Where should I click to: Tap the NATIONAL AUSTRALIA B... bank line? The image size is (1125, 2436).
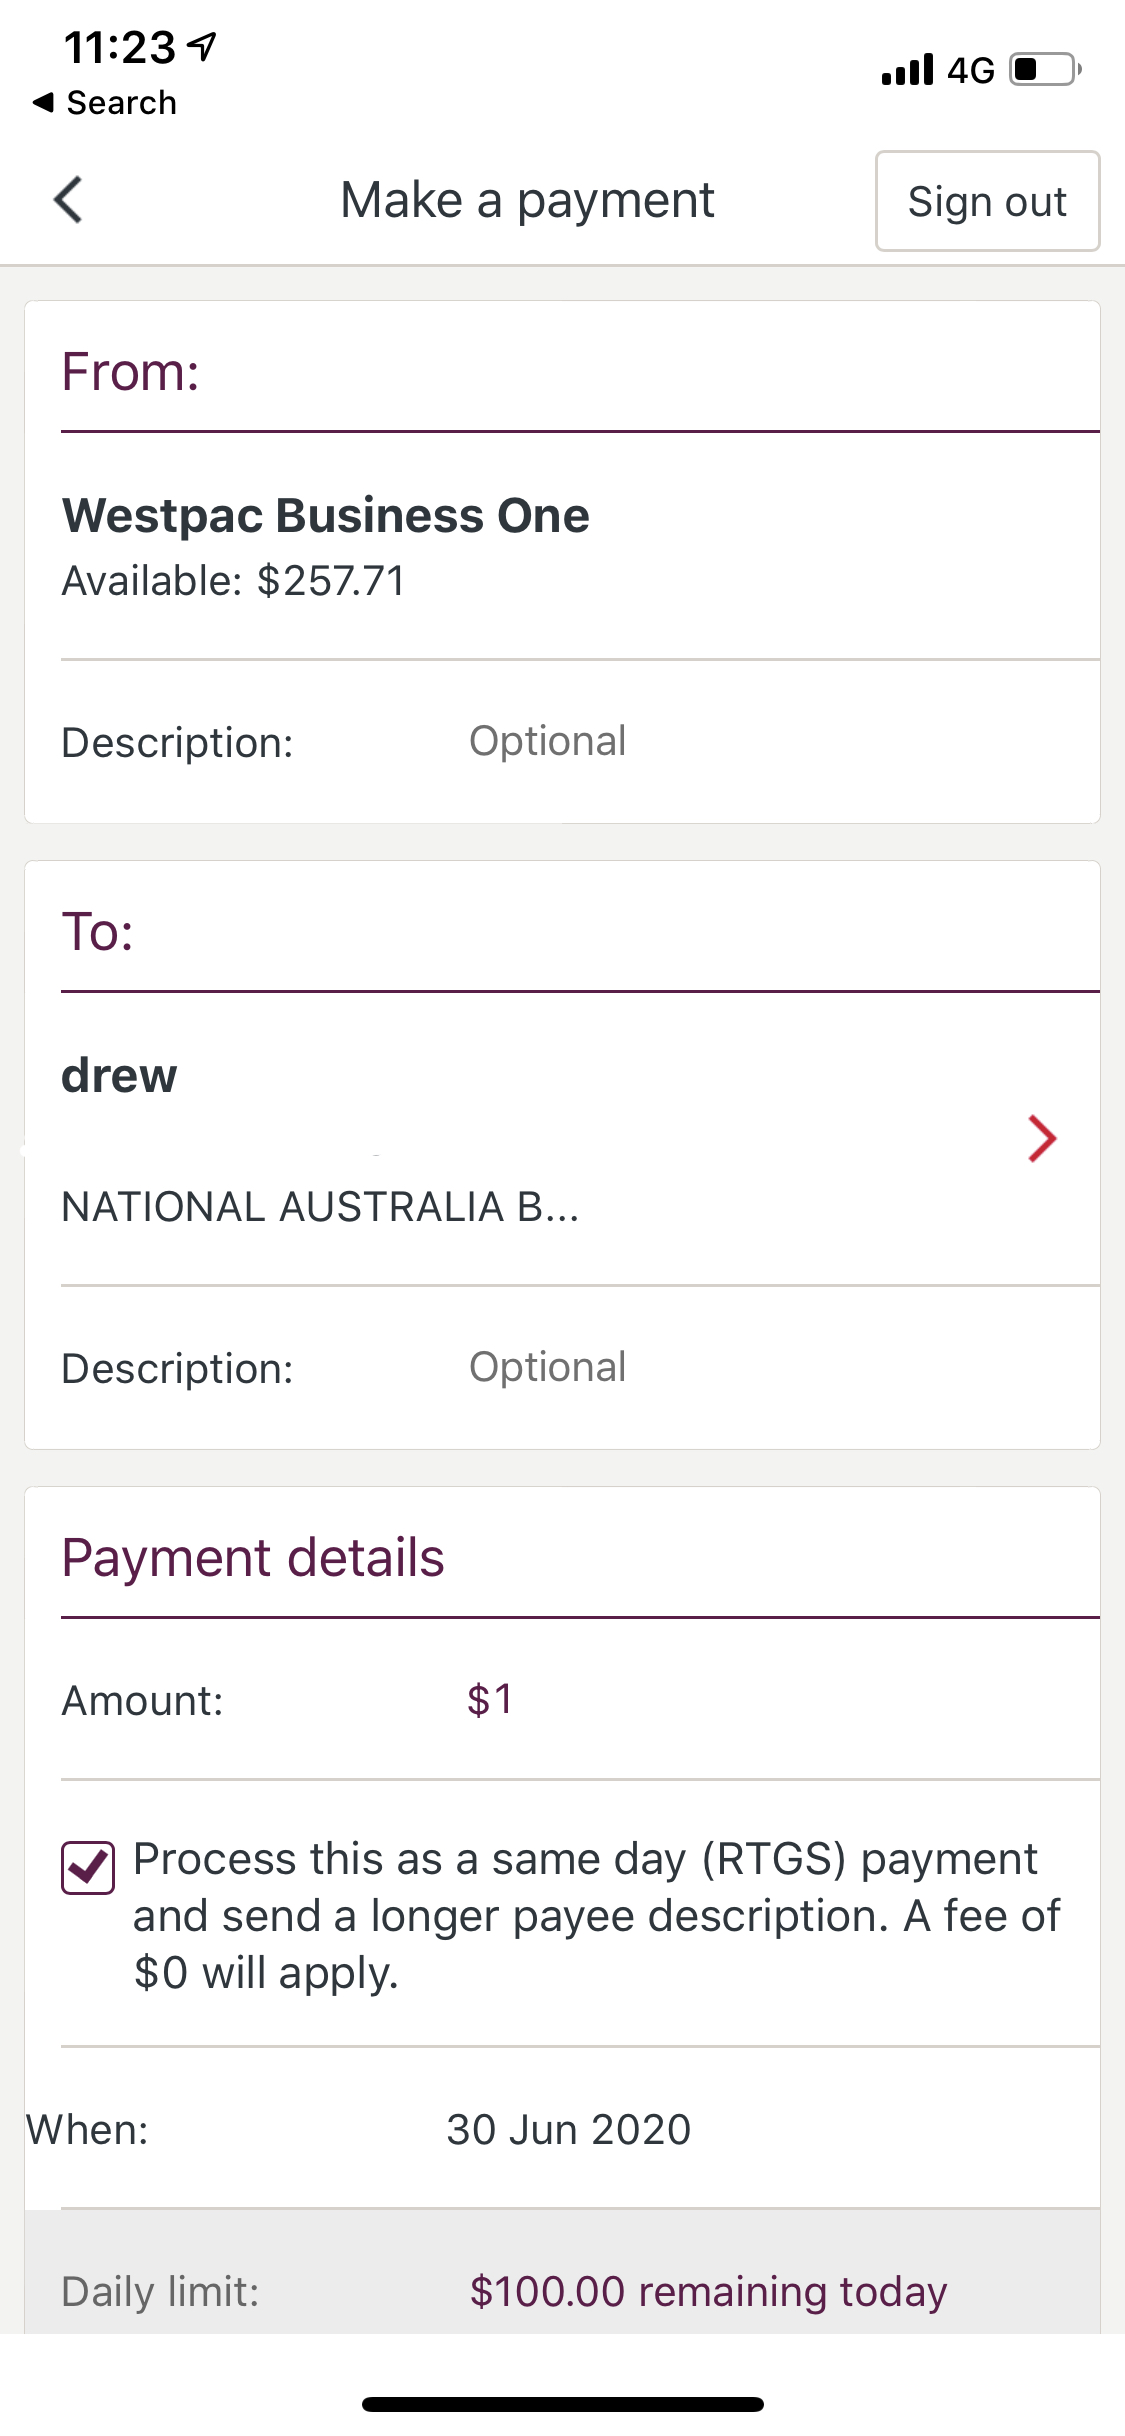[320, 1207]
